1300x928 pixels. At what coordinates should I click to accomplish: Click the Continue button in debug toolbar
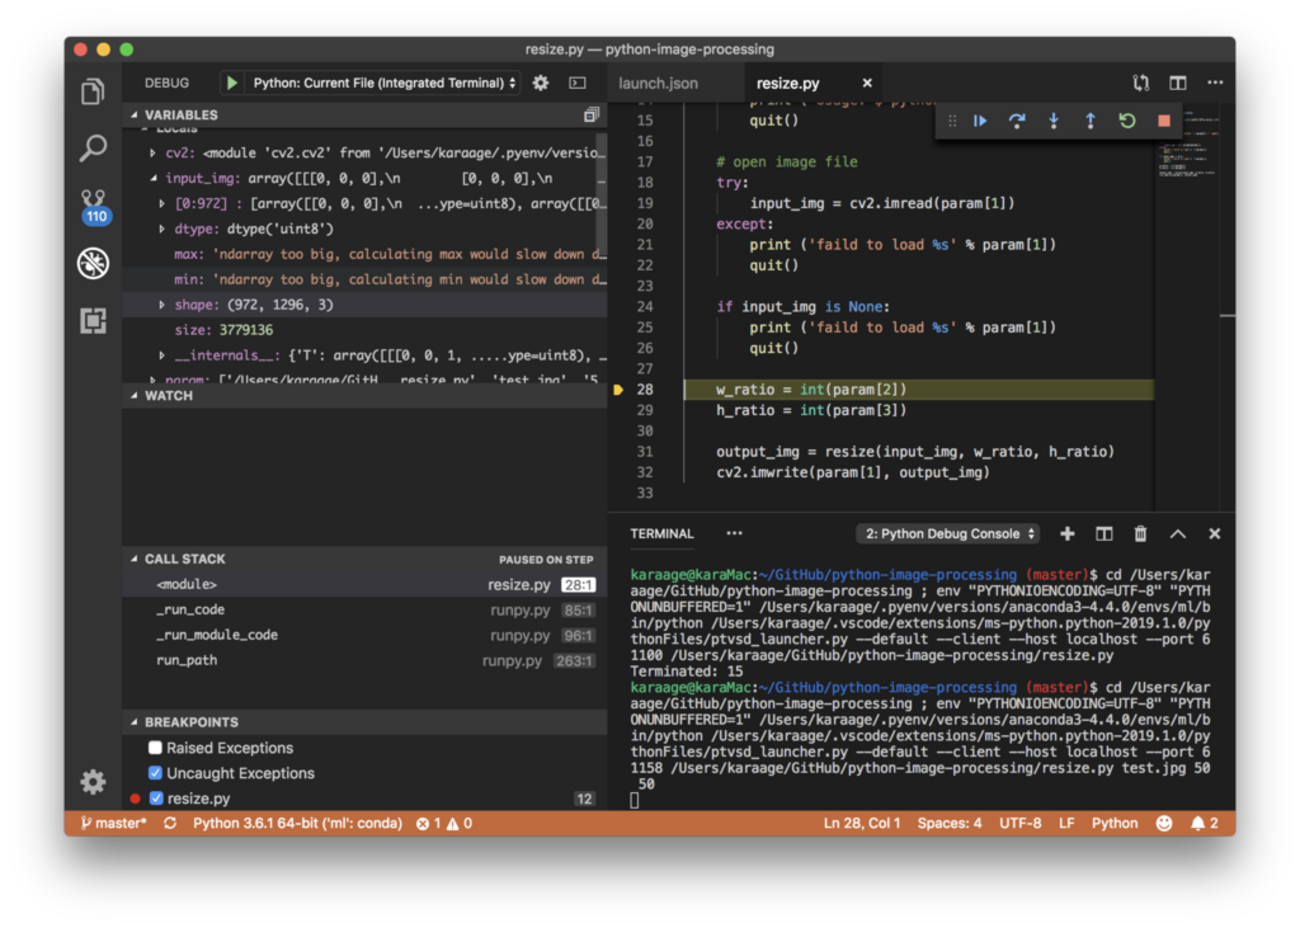pos(980,121)
